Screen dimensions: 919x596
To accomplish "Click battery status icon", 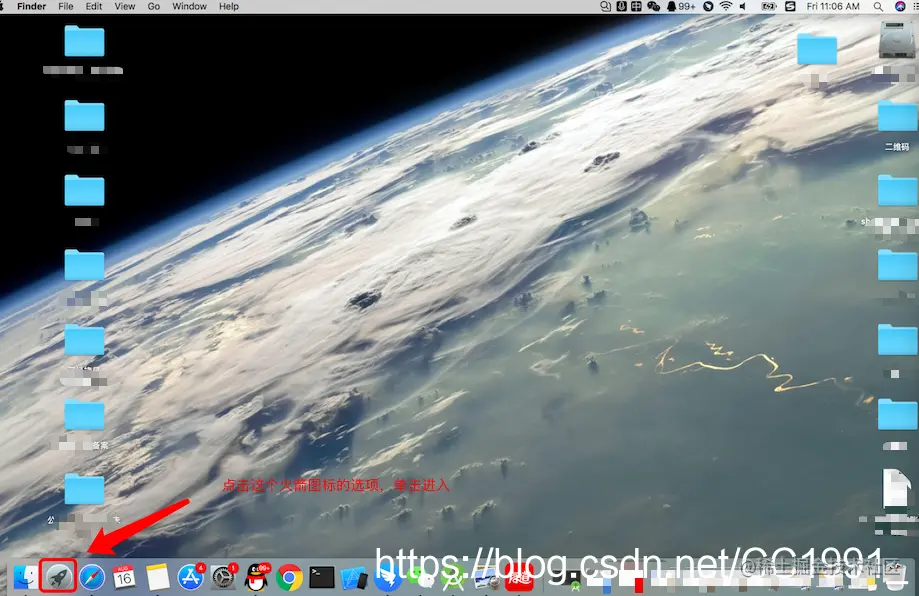I will pos(768,6).
